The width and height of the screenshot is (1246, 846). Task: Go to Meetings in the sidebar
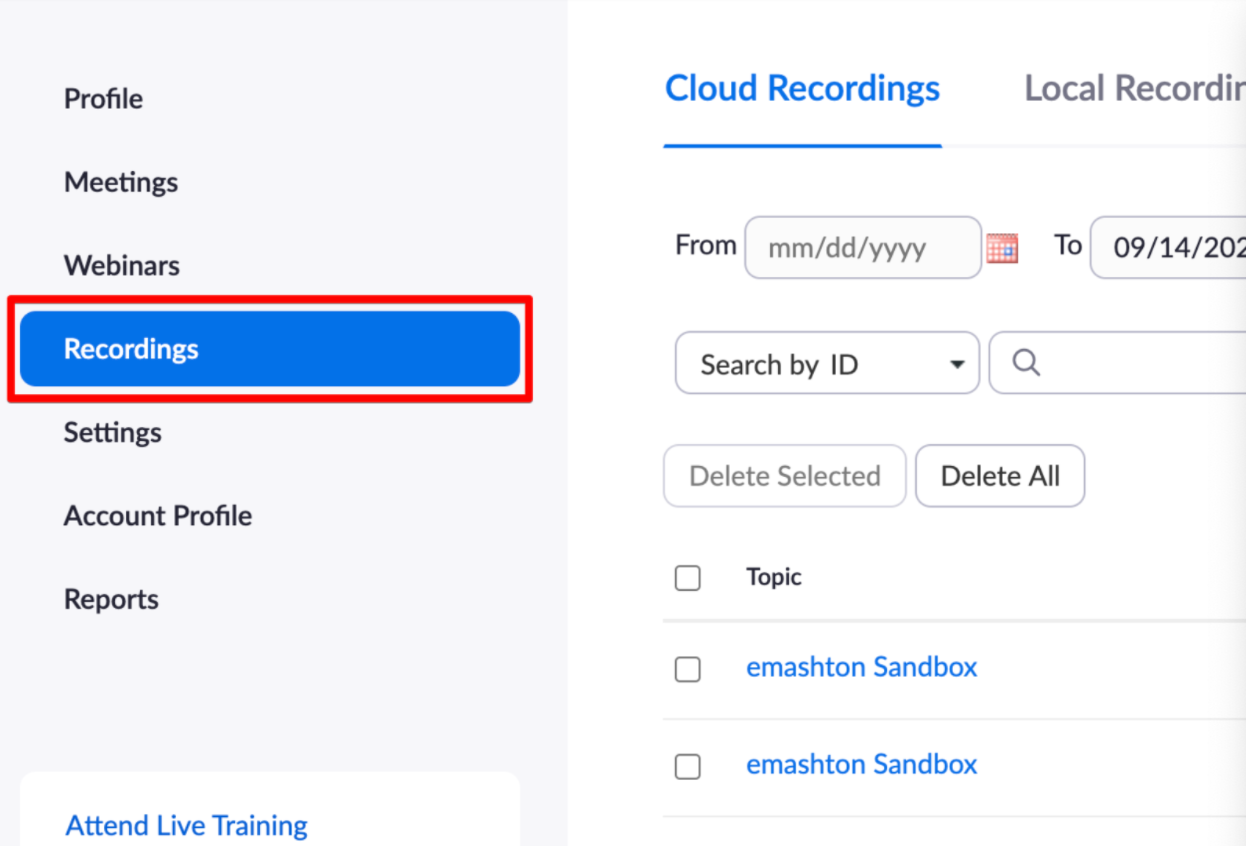[121, 182]
